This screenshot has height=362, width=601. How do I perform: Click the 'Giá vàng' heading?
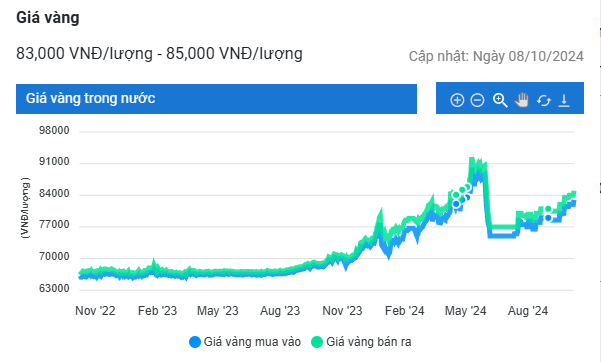[48, 18]
